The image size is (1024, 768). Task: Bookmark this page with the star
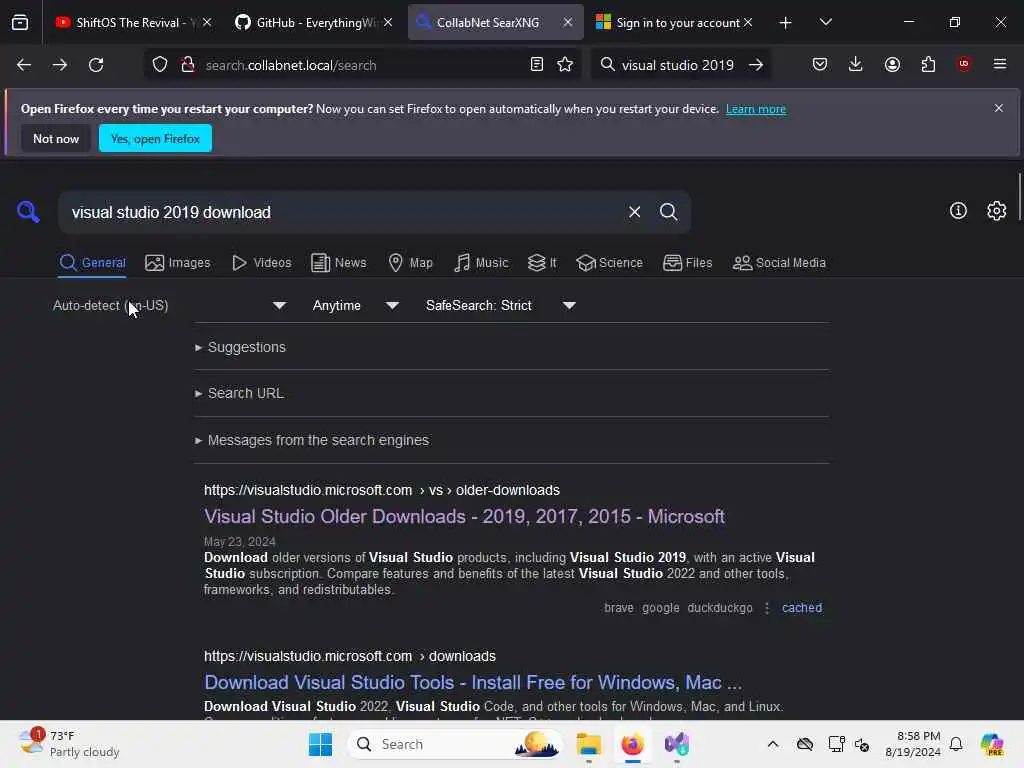566,65
